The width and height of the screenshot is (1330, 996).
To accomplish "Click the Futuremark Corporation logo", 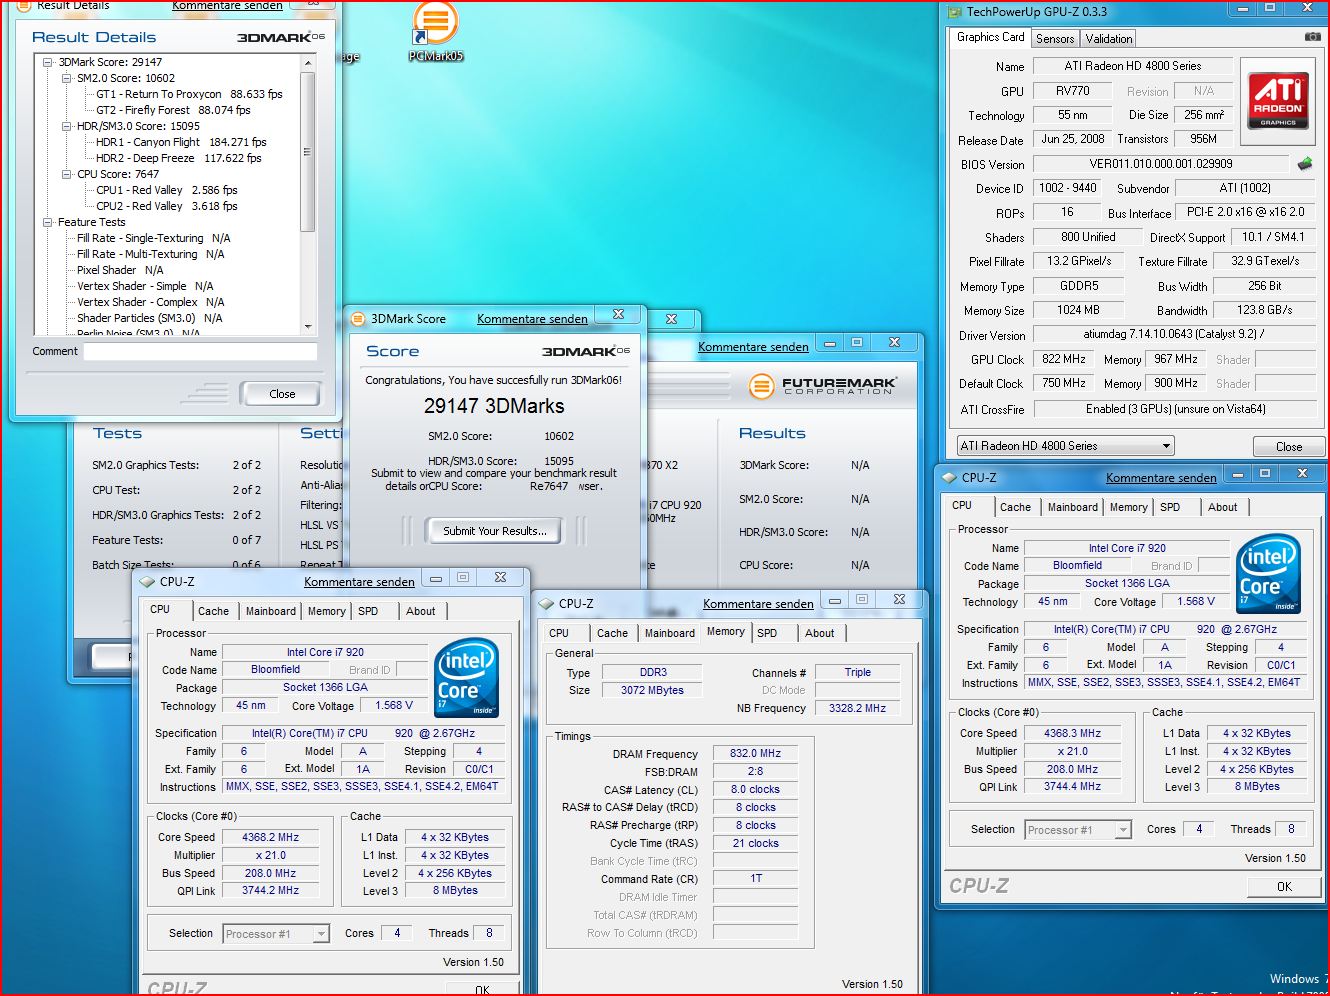I will point(822,385).
